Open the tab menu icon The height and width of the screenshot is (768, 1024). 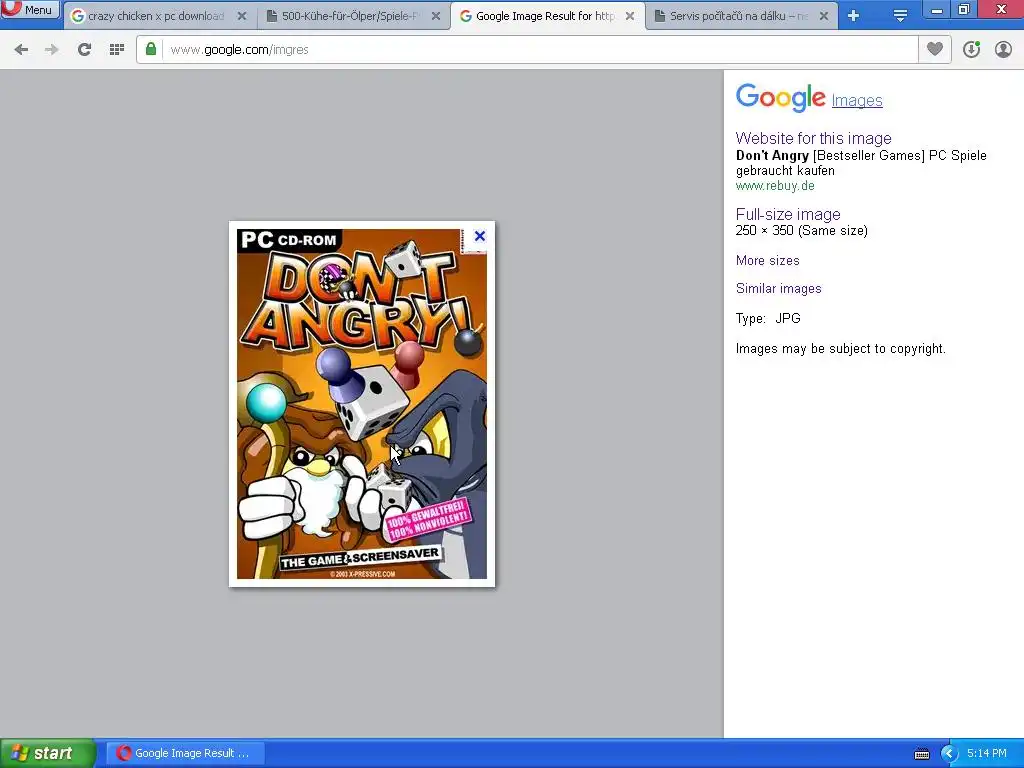tap(901, 16)
